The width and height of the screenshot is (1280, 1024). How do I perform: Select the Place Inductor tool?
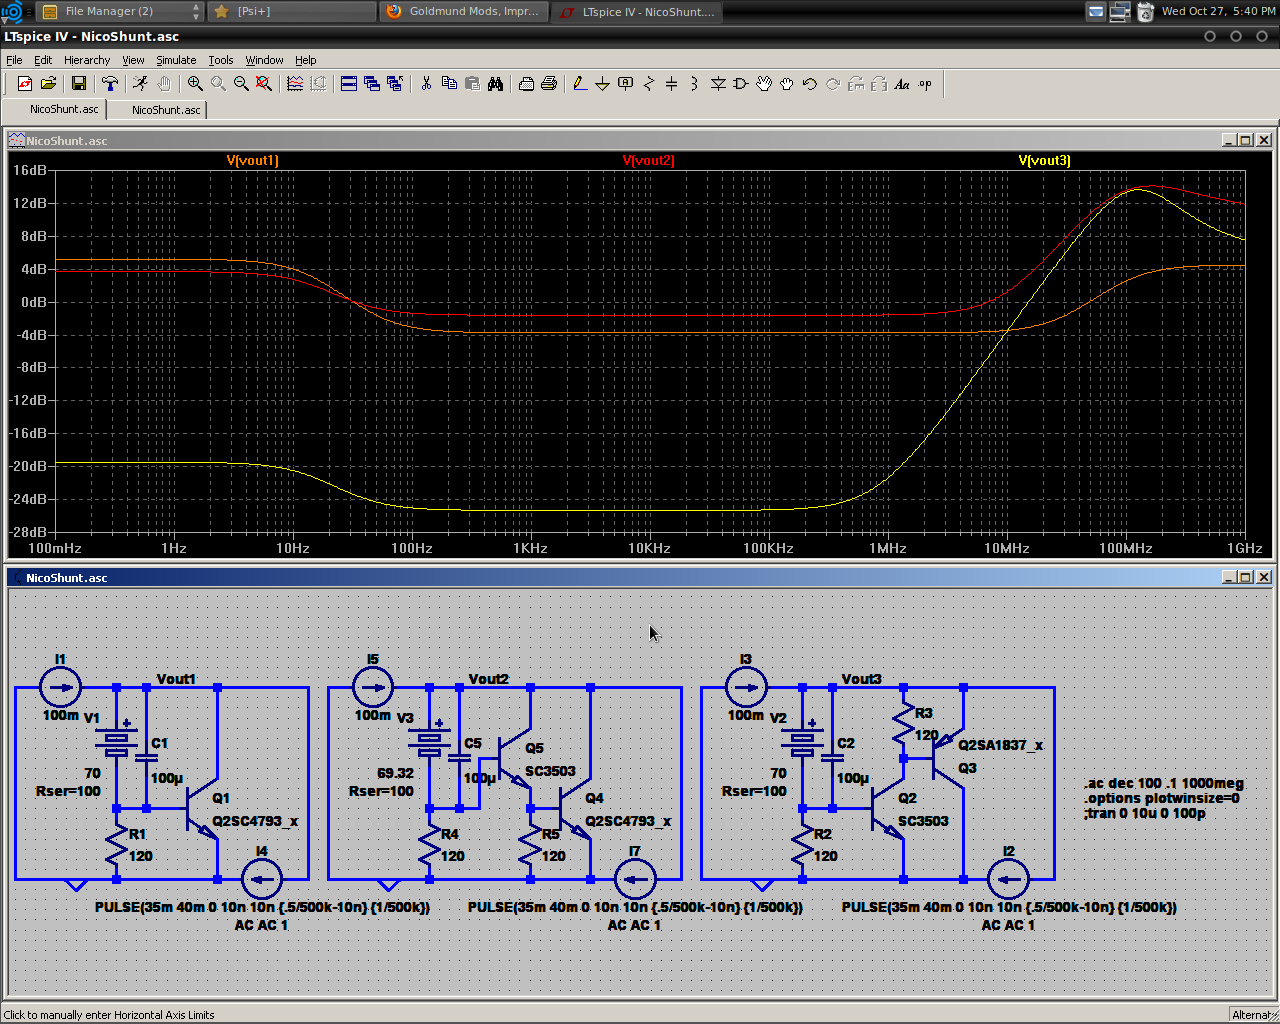pos(695,84)
